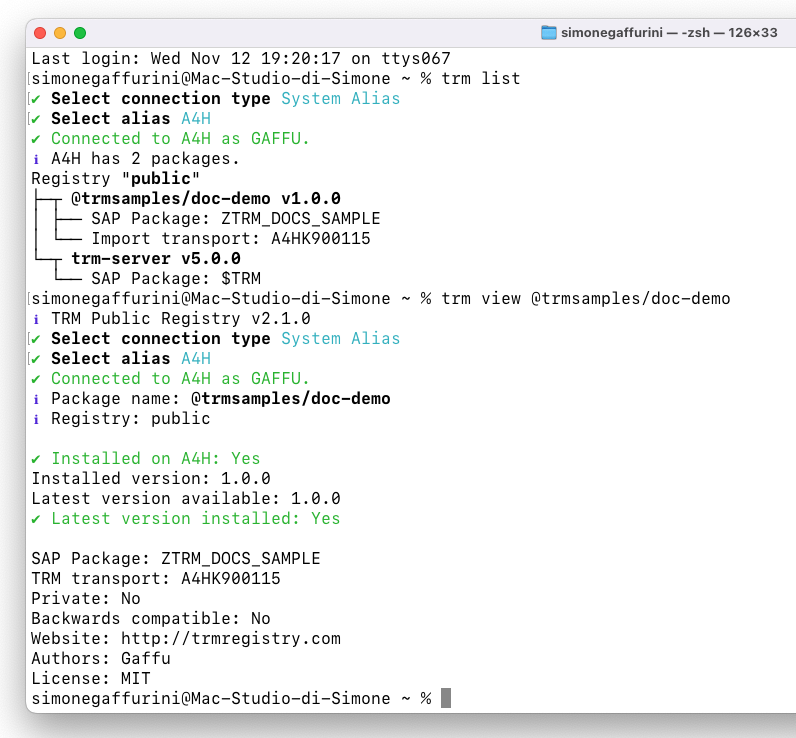796x738 pixels.
Task: Click '@trmsamples/doc-demo v1.0.0' tree entry
Action: (206, 198)
